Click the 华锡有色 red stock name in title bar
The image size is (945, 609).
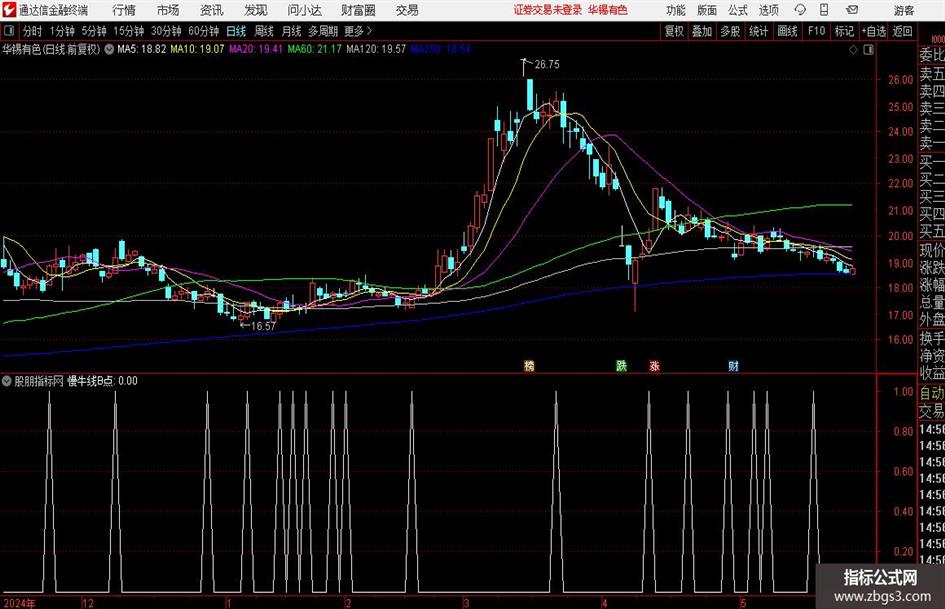tap(608, 10)
